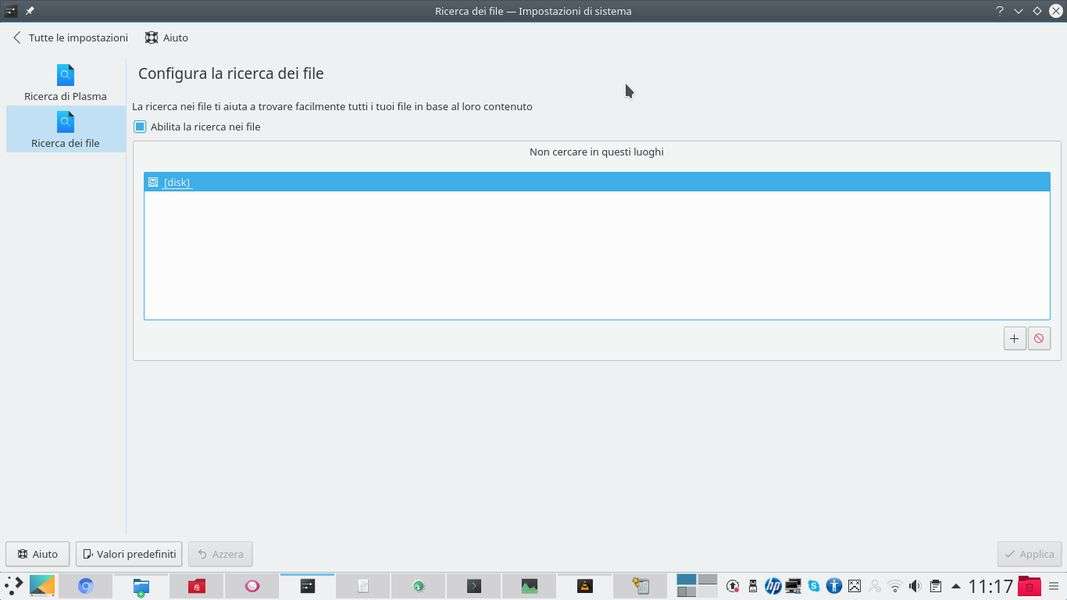
Task: Click the show desktop taskbar icon
Action: click(42, 586)
